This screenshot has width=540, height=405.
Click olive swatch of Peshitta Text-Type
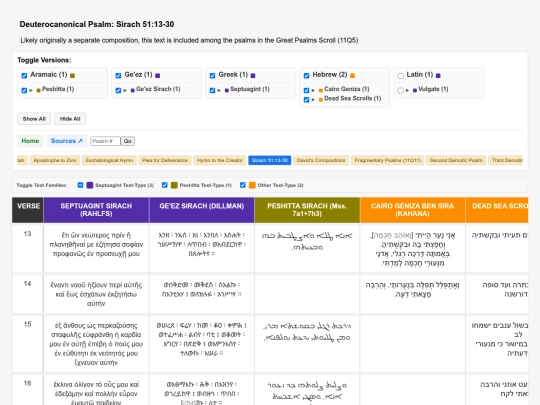[174, 185]
